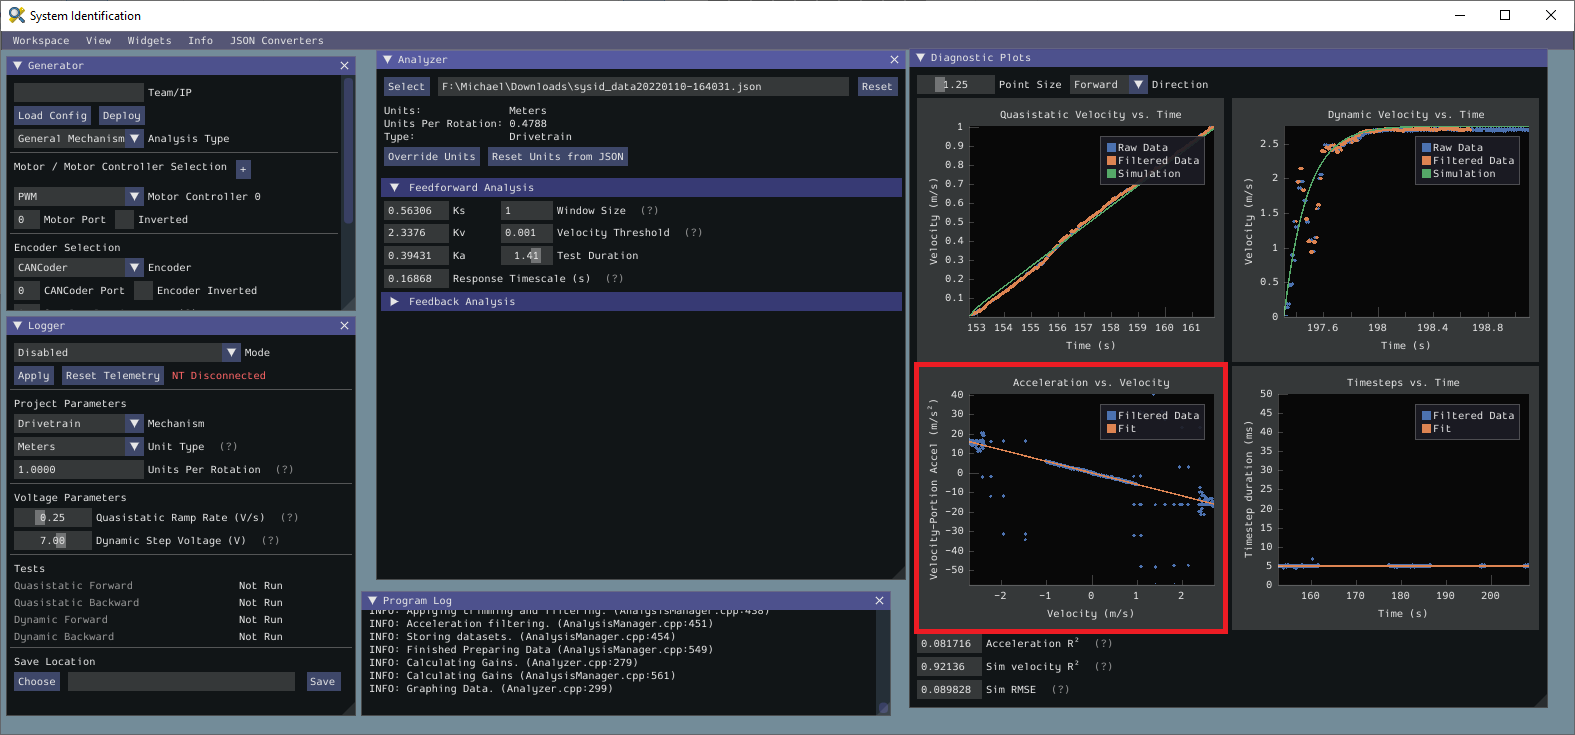This screenshot has height=735, width=1575.
Task: Open the Info menu
Action: pos(200,41)
